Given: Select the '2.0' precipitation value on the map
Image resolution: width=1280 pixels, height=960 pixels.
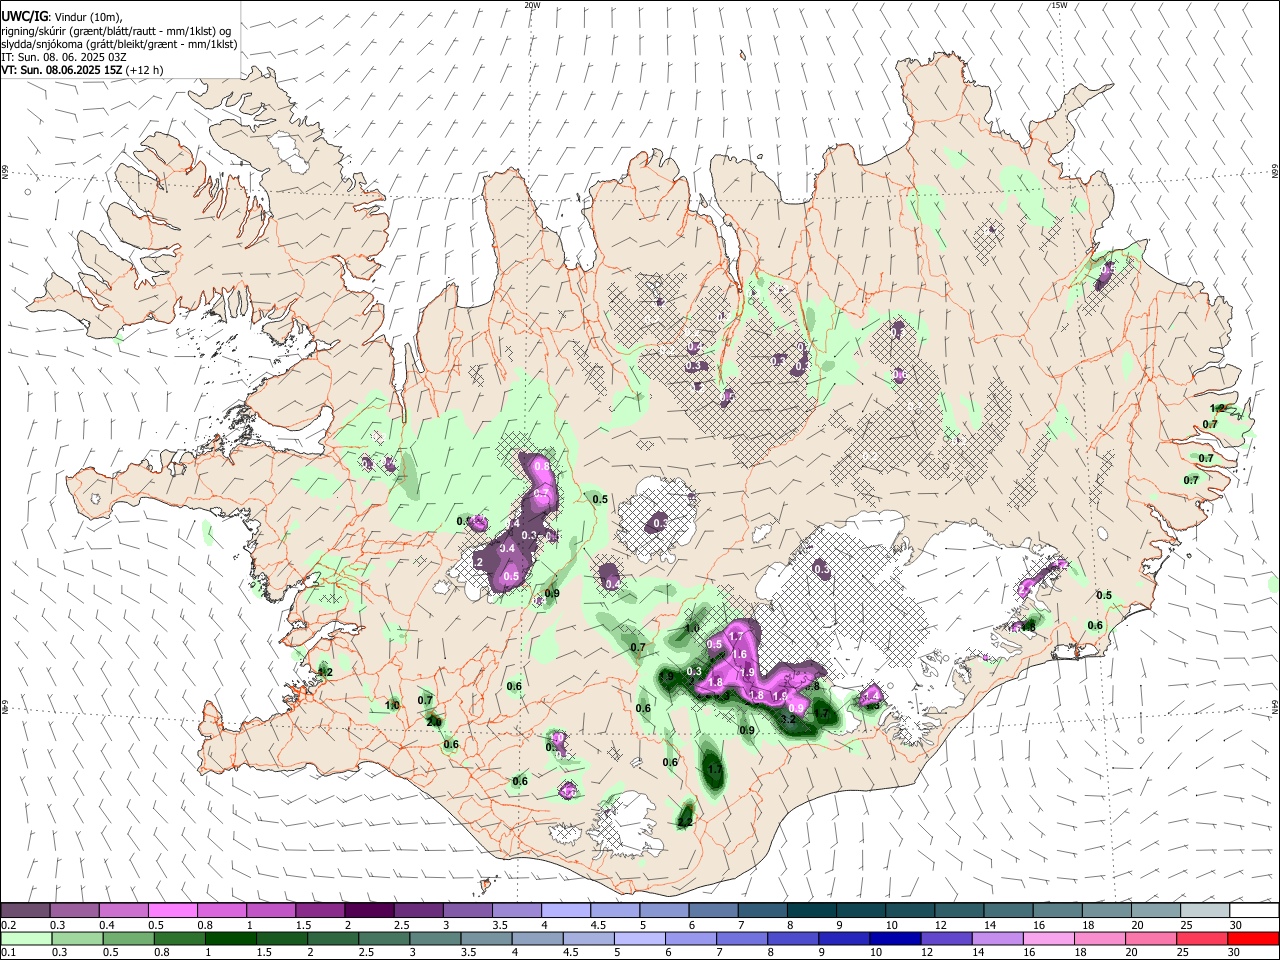Looking at the screenshot, I should point(434,721).
